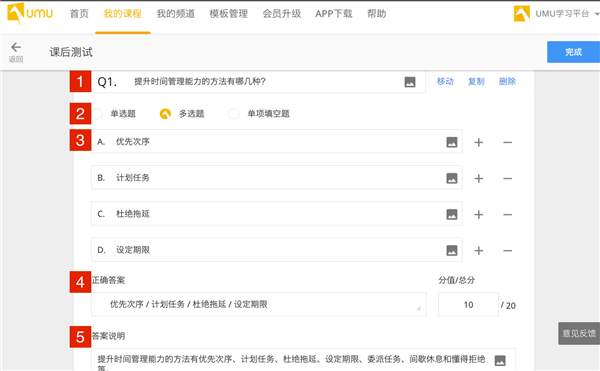The image size is (600, 371).
Task: Click the 删除 link for Q1
Action: click(x=507, y=81)
